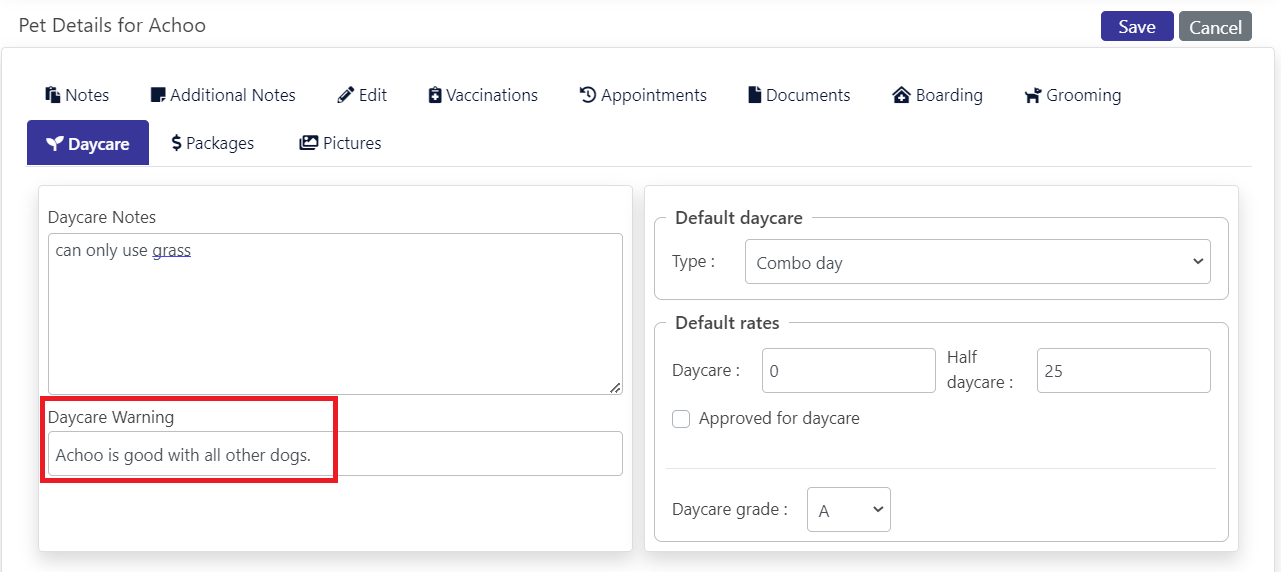Image resolution: width=1281 pixels, height=572 pixels.
Task: Expand the Daycare grade dropdown
Action: click(x=849, y=510)
